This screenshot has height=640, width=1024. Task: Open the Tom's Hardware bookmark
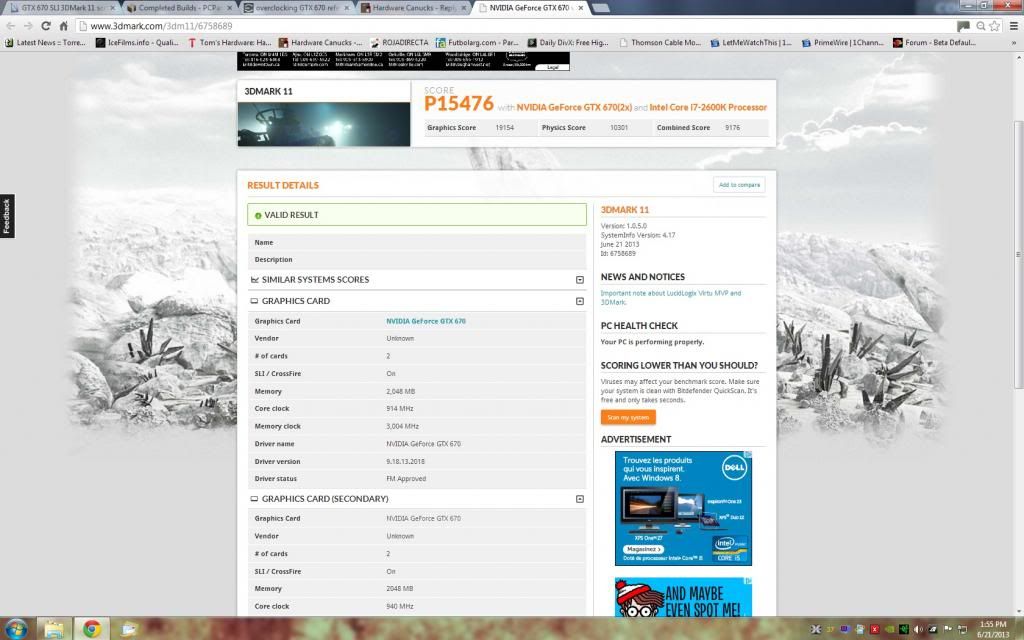pos(230,43)
